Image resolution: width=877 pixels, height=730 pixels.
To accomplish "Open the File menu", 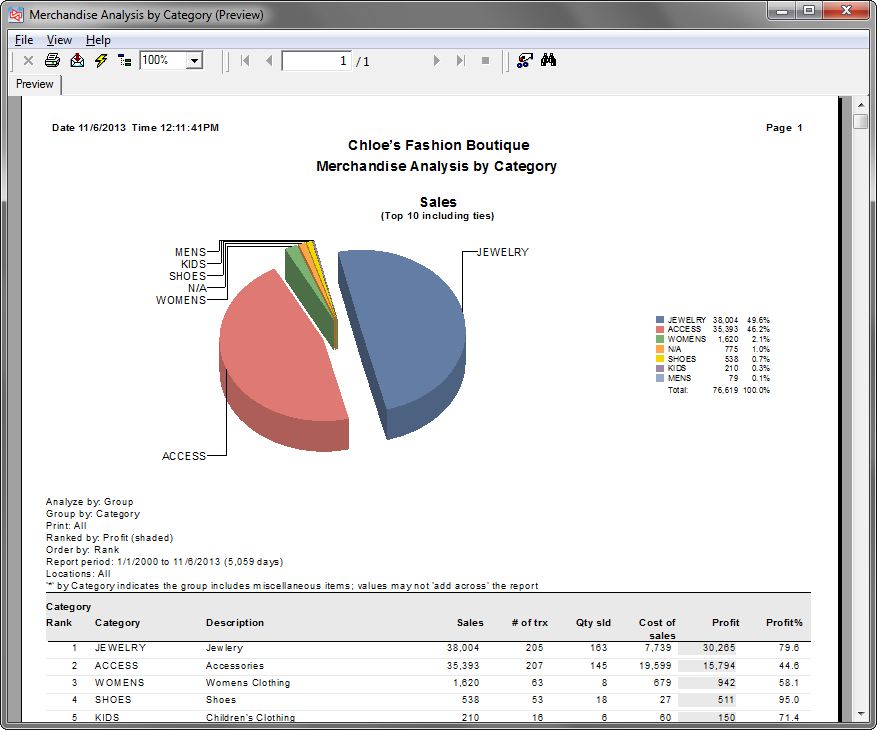I will pyautogui.click(x=24, y=40).
